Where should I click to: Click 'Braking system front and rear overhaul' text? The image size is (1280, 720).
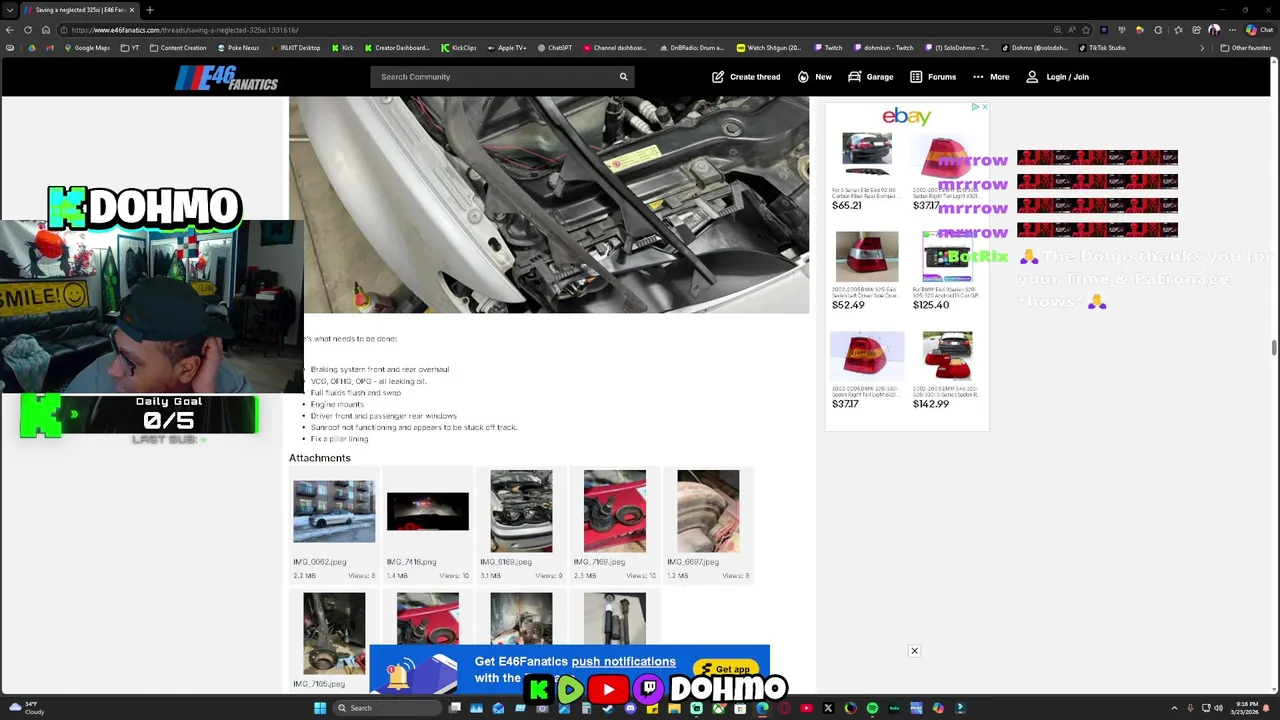[380, 369]
